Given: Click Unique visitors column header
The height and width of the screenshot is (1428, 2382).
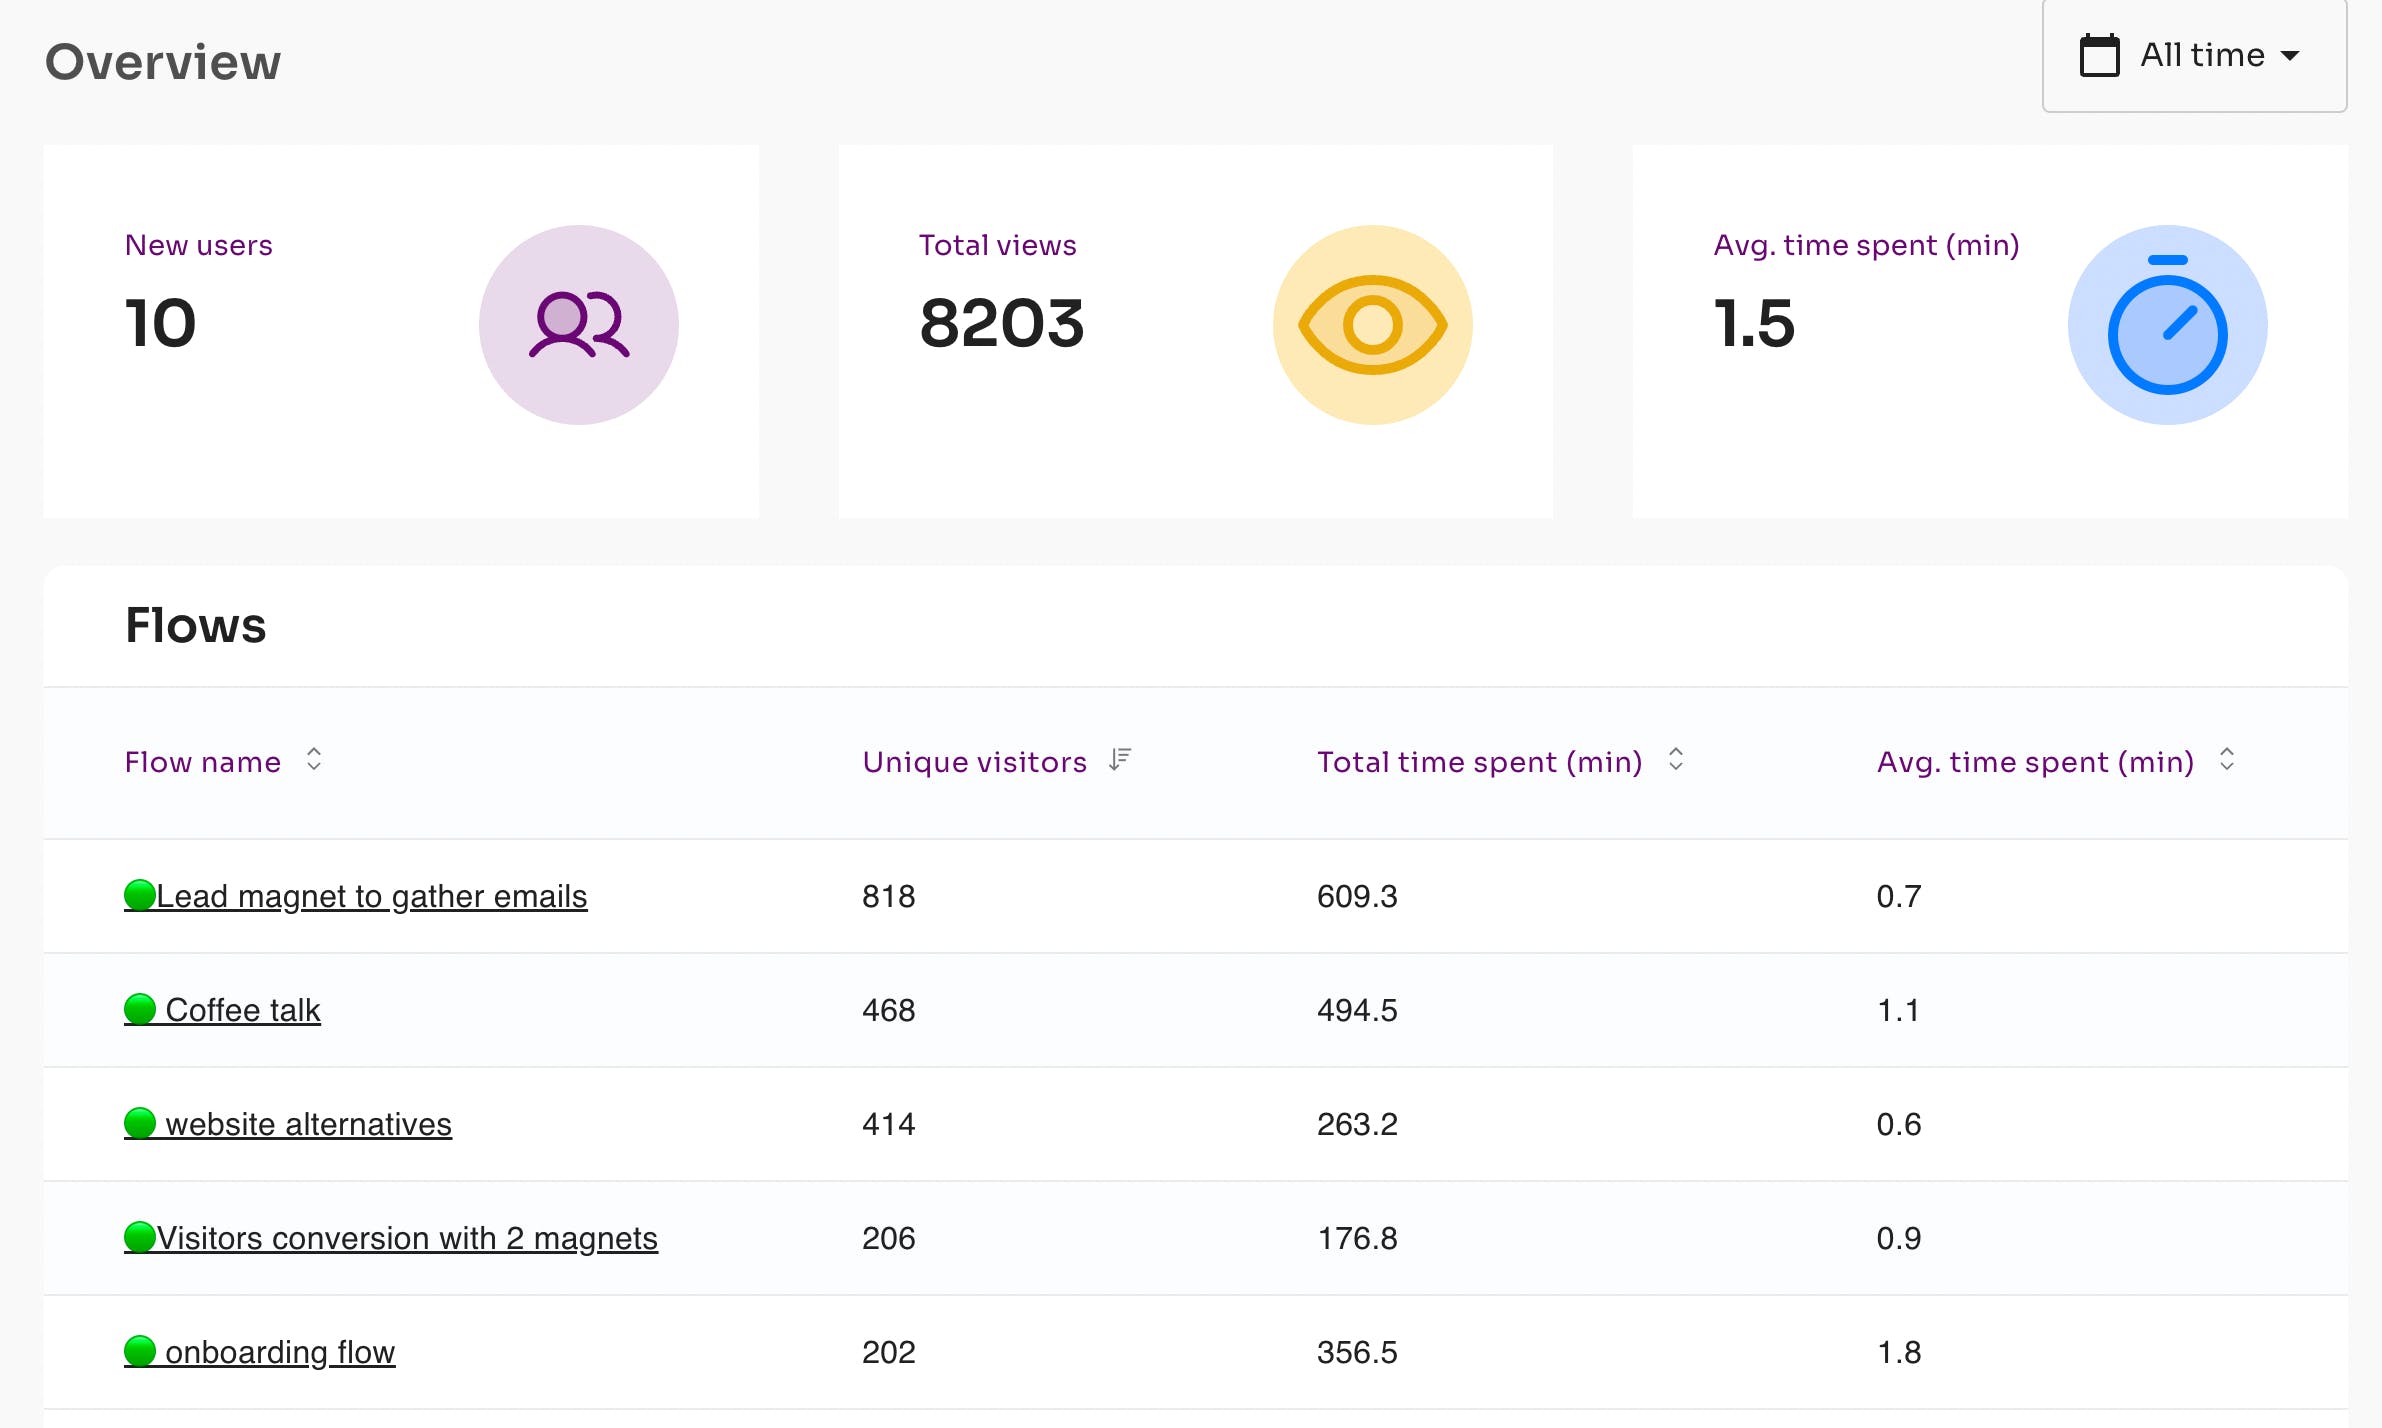Looking at the screenshot, I should coord(974,762).
